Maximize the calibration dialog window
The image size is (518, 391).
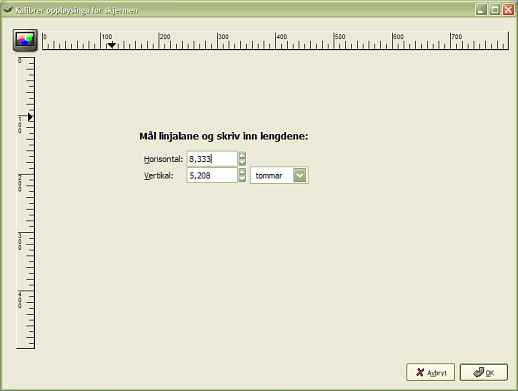(495, 10)
